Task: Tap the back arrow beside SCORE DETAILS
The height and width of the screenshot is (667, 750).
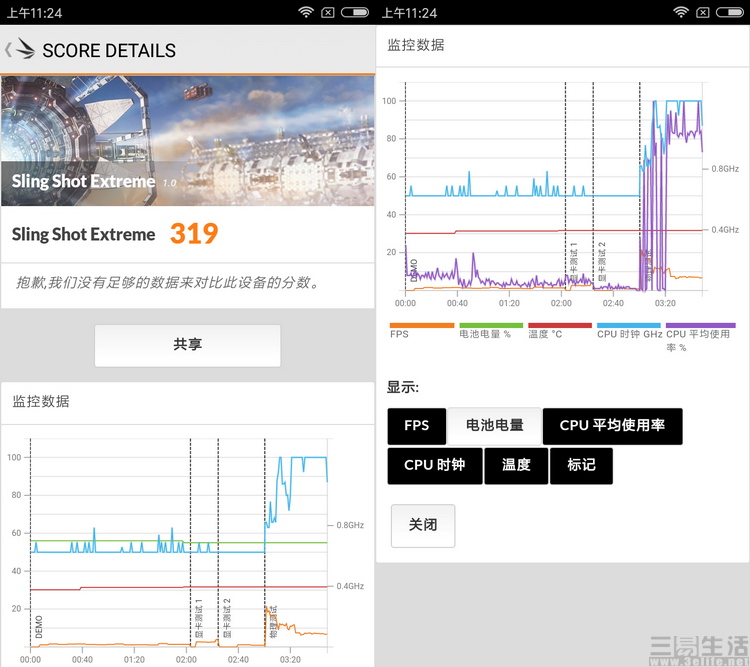Action: point(8,50)
